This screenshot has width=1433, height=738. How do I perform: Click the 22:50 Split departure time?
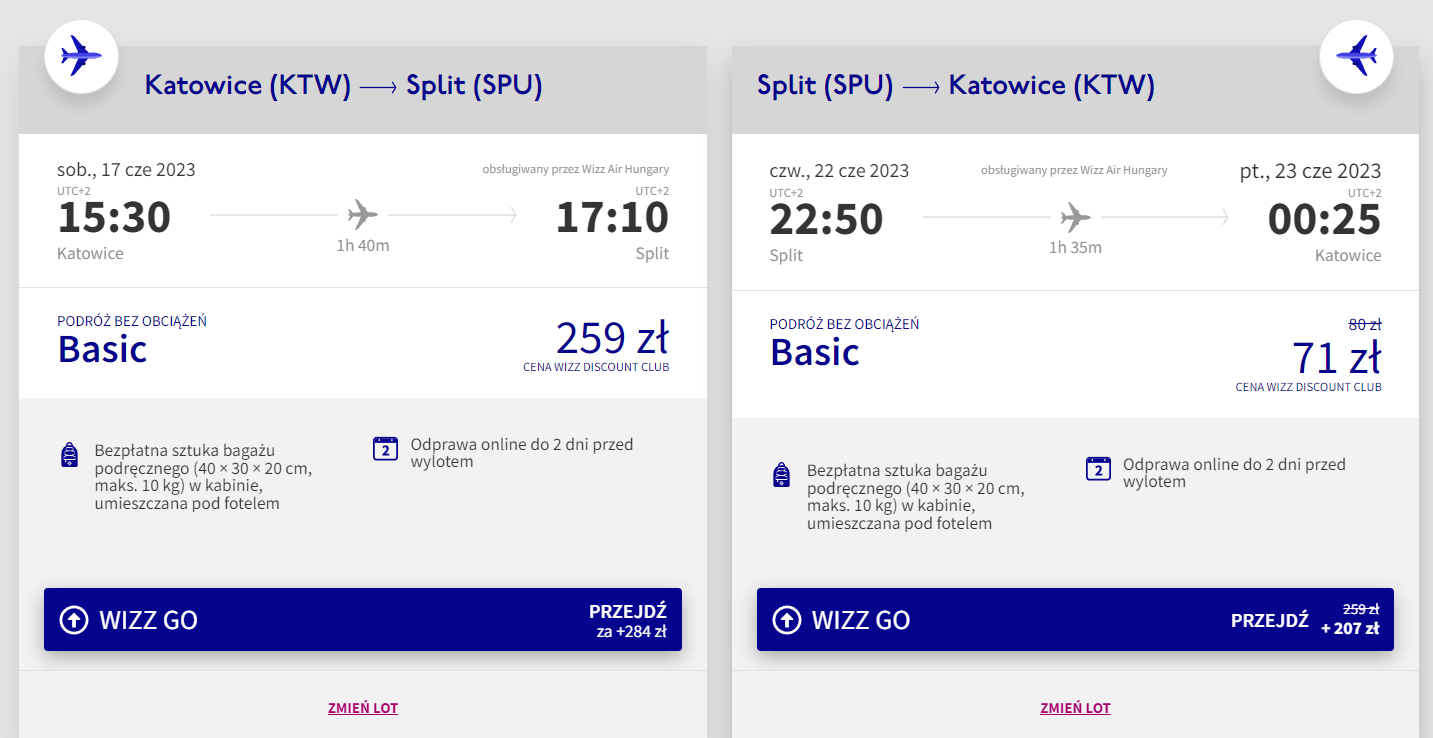point(826,219)
